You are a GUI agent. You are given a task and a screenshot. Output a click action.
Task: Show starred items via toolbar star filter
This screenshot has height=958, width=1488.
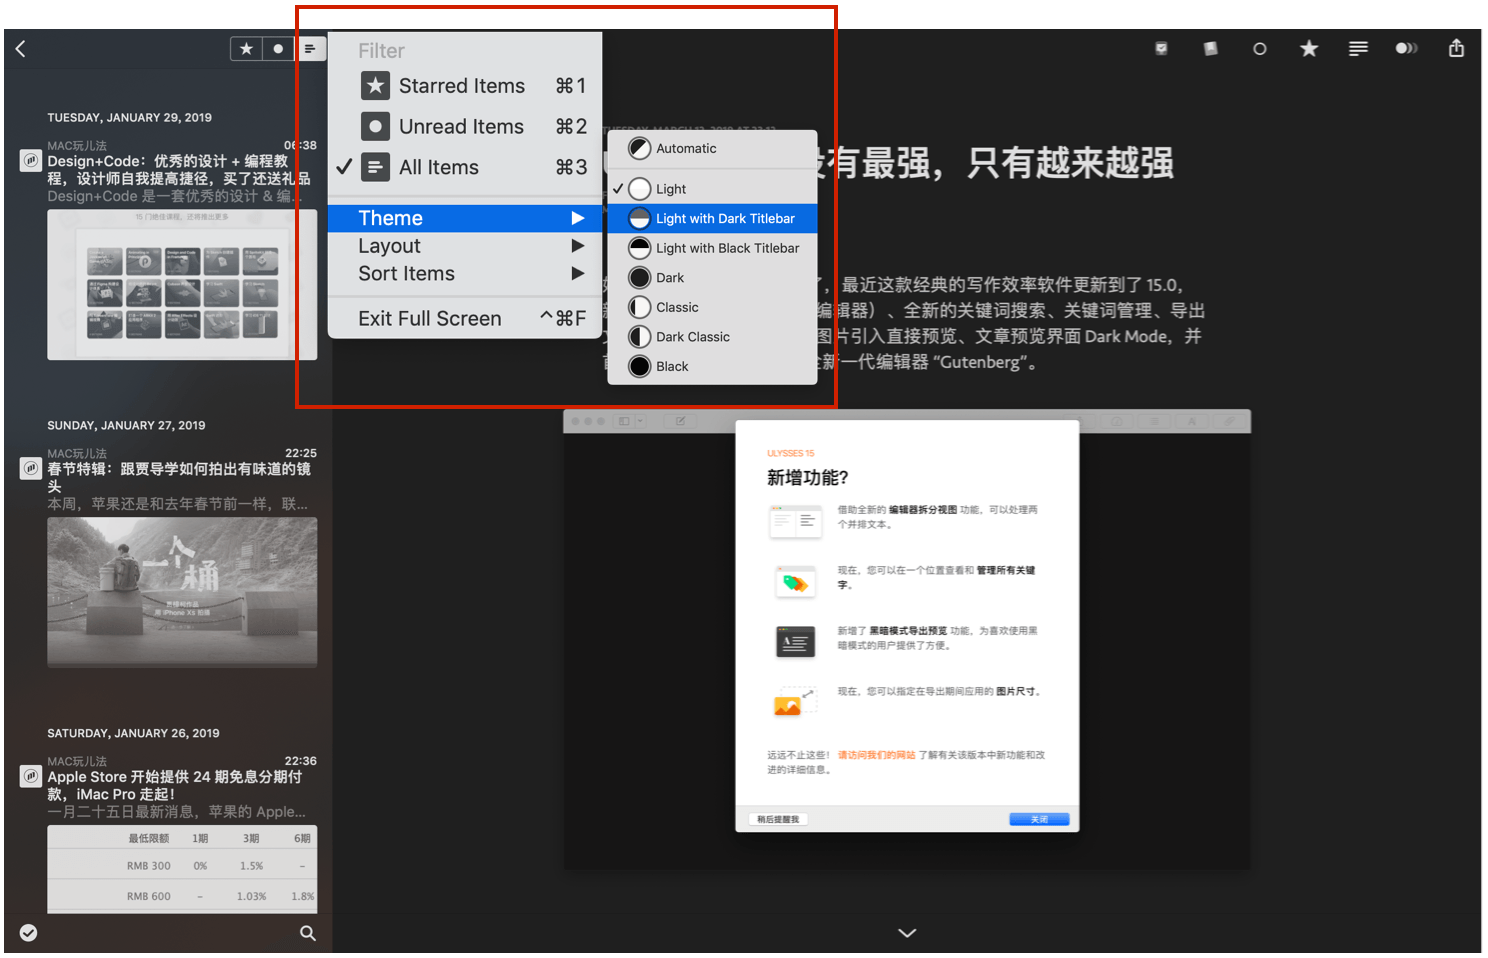(x=246, y=48)
